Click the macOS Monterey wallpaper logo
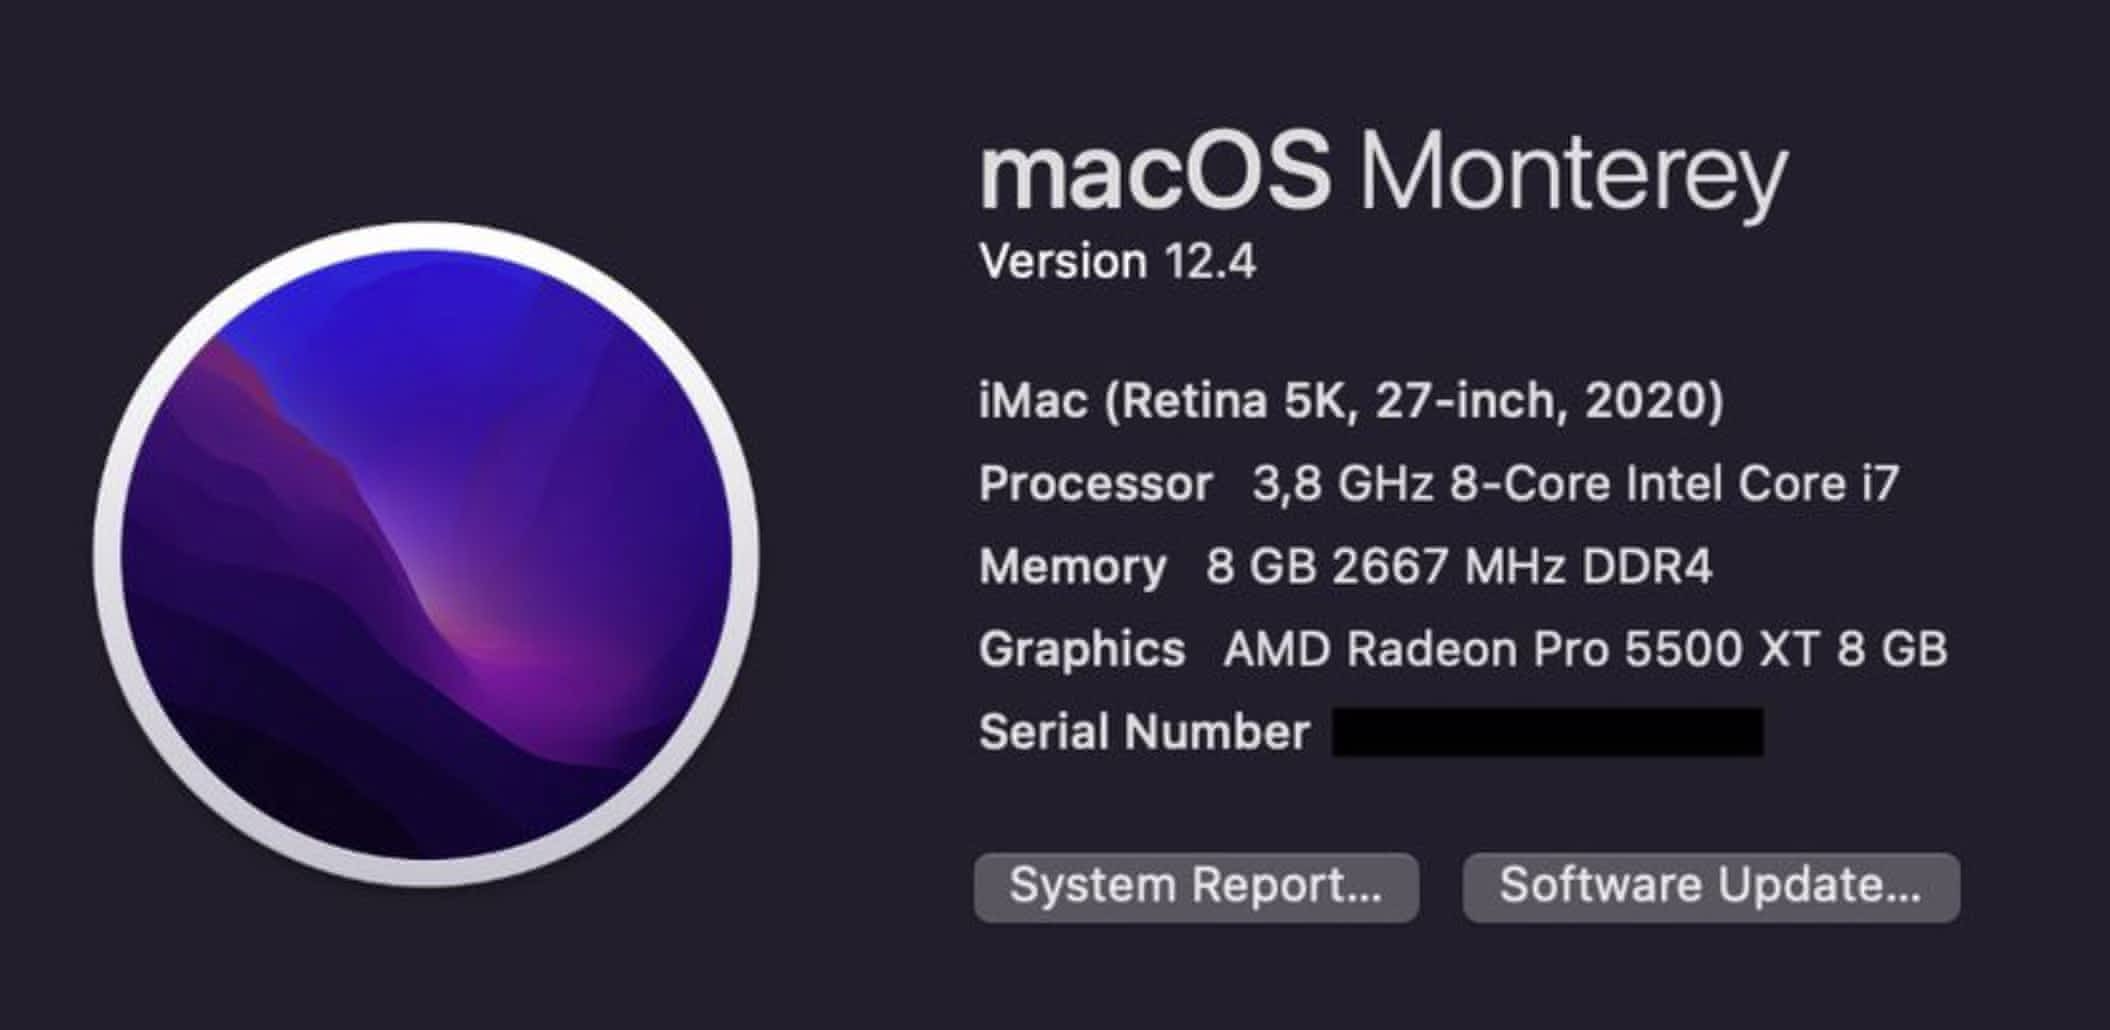This screenshot has width=2110, height=1030. (427, 555)
